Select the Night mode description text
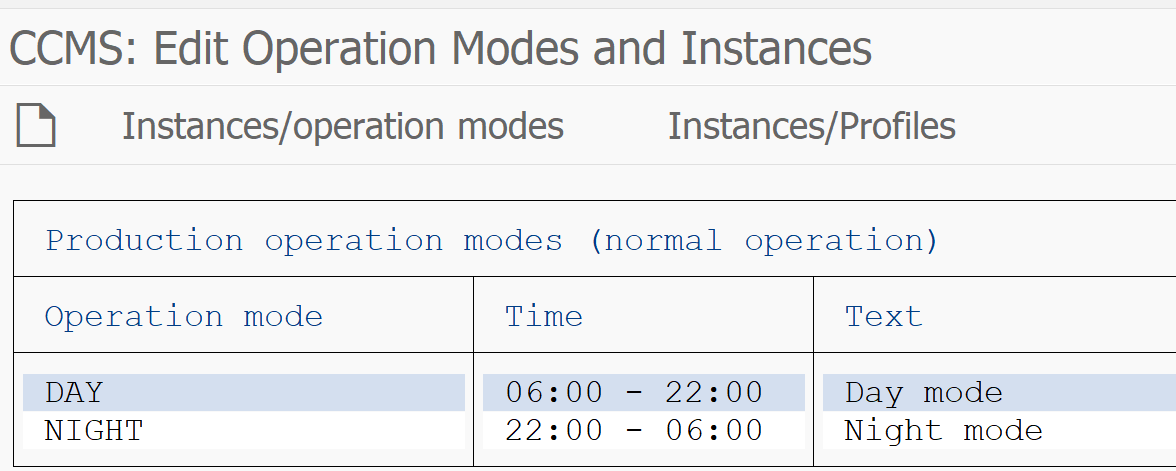This screenshot has height=471, width=1176. coord(944,431)
